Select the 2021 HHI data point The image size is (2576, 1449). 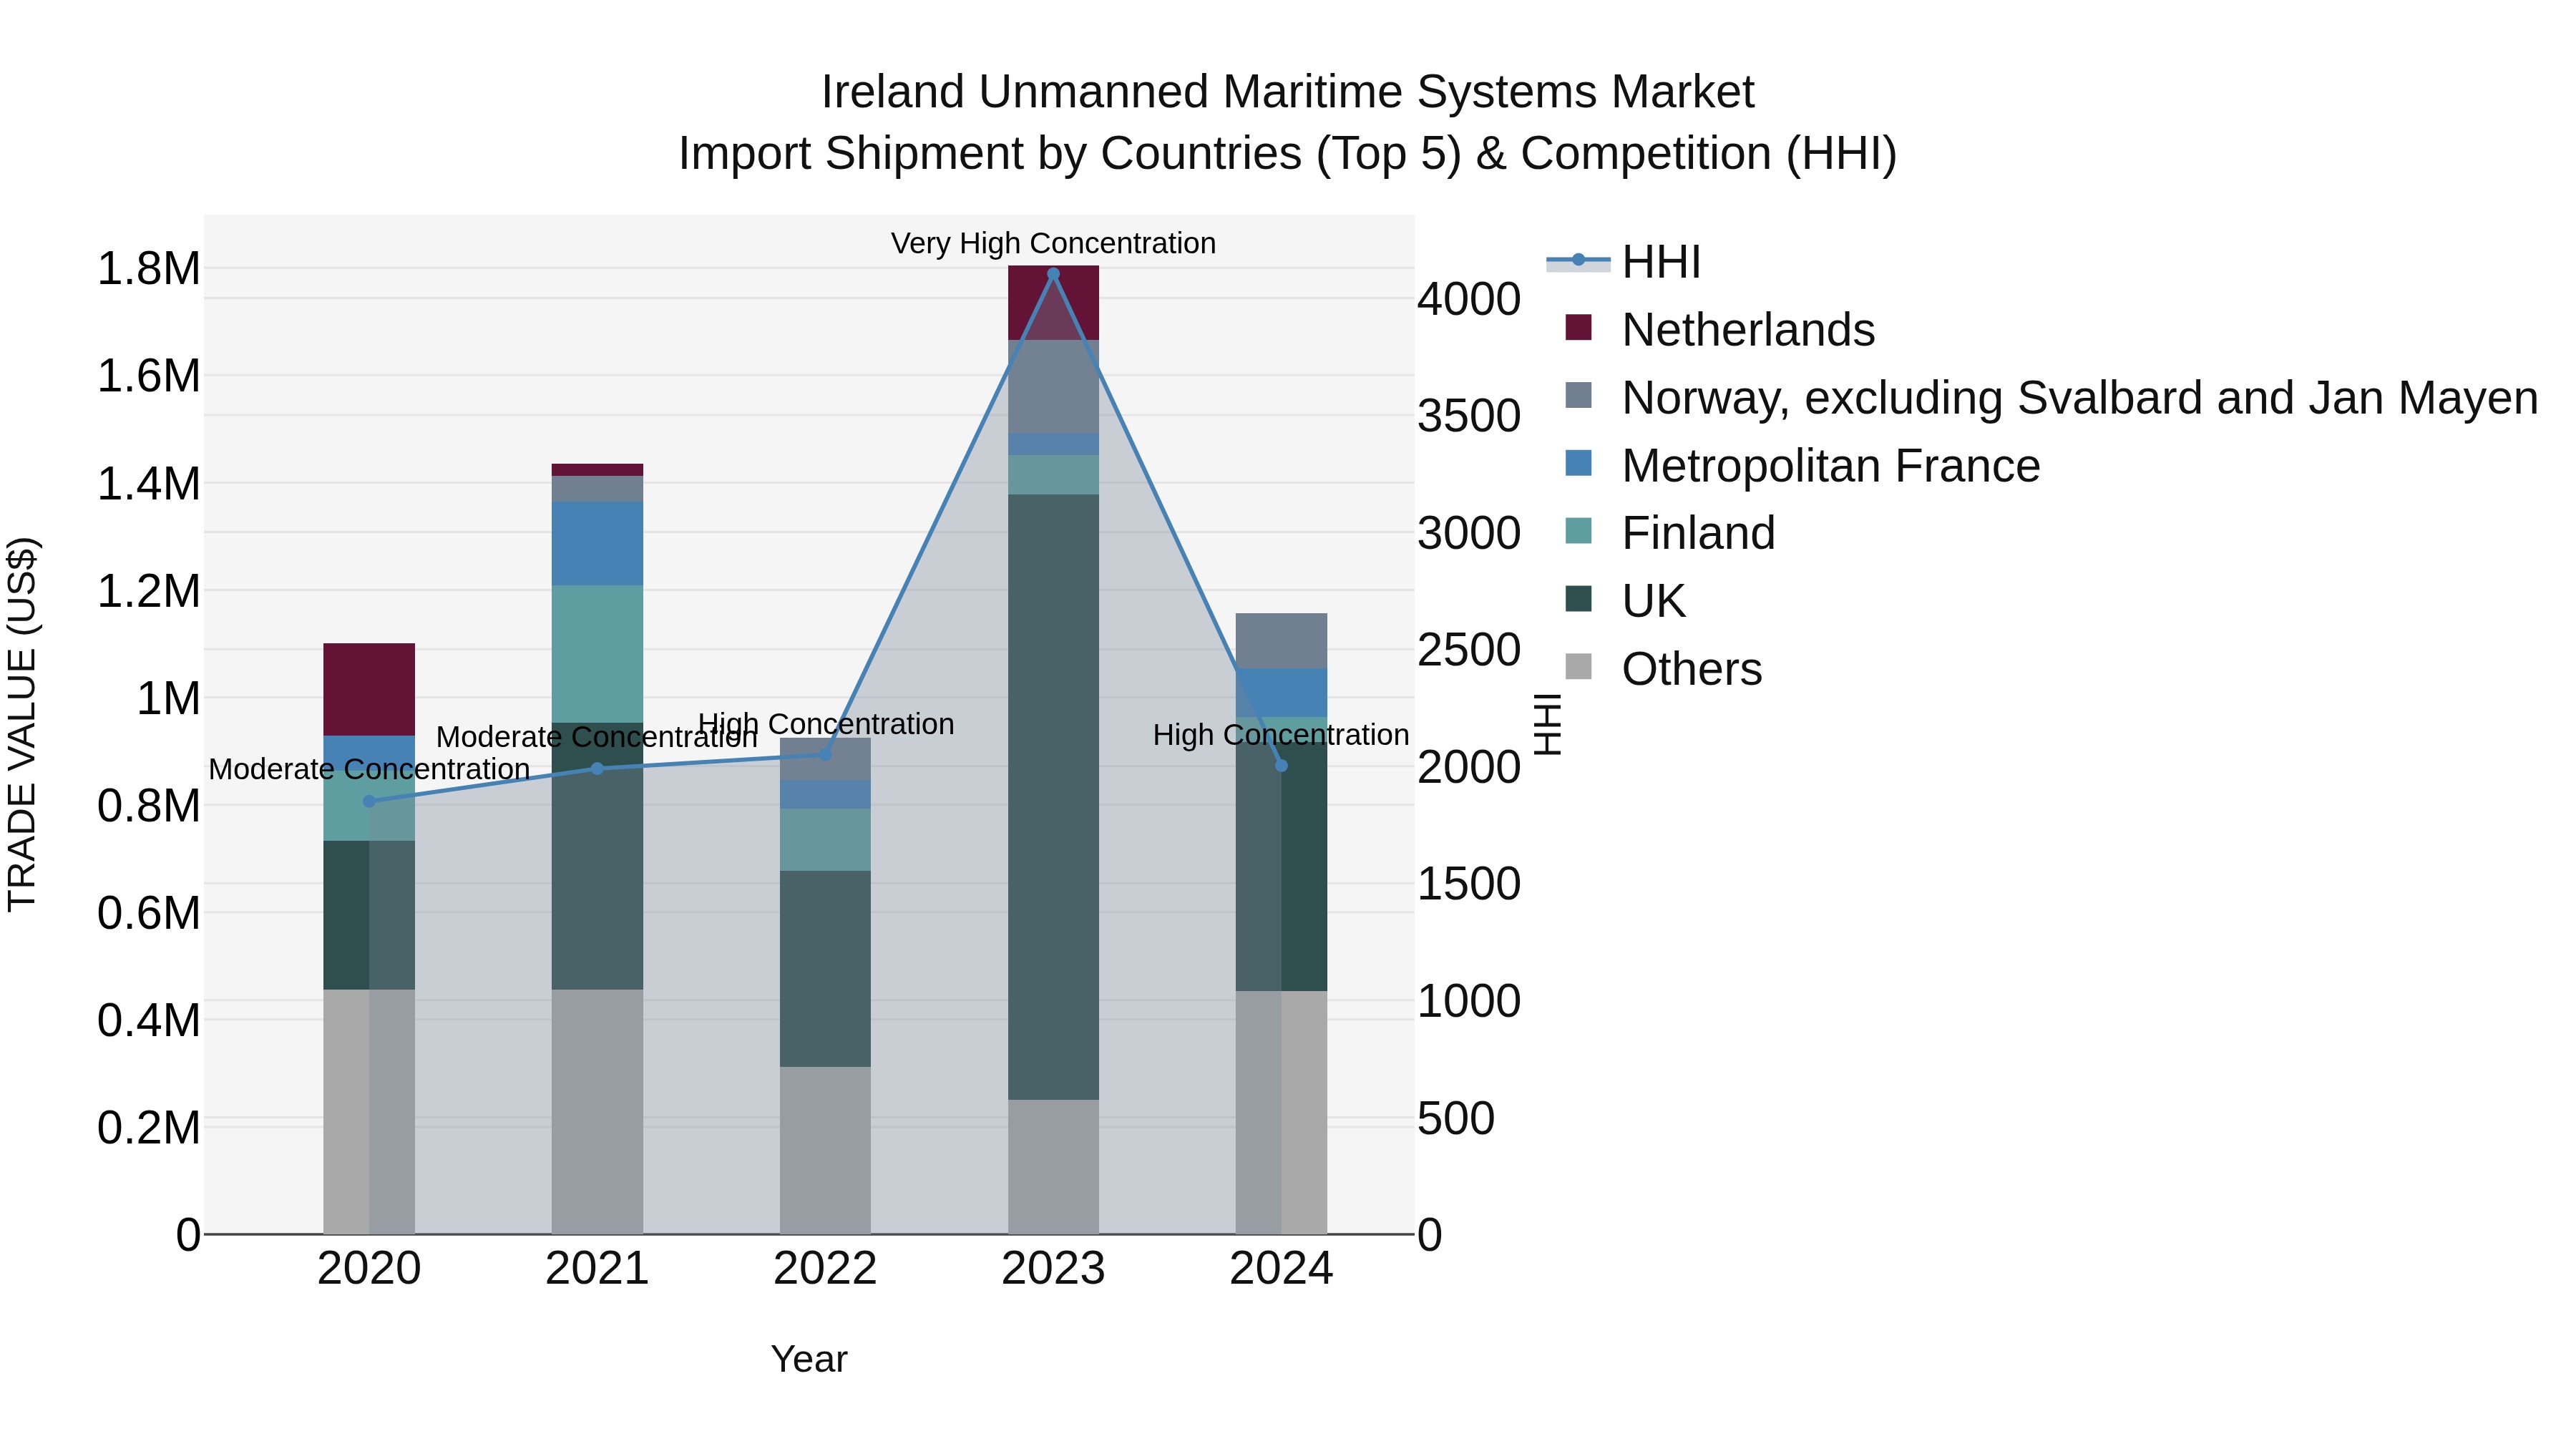coord(597,768)
